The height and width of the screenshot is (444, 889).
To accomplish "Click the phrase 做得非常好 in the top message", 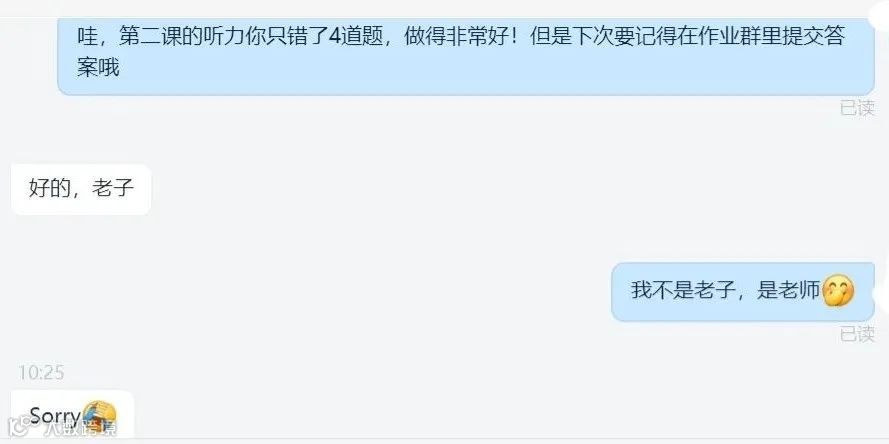I will coord(457,36).
